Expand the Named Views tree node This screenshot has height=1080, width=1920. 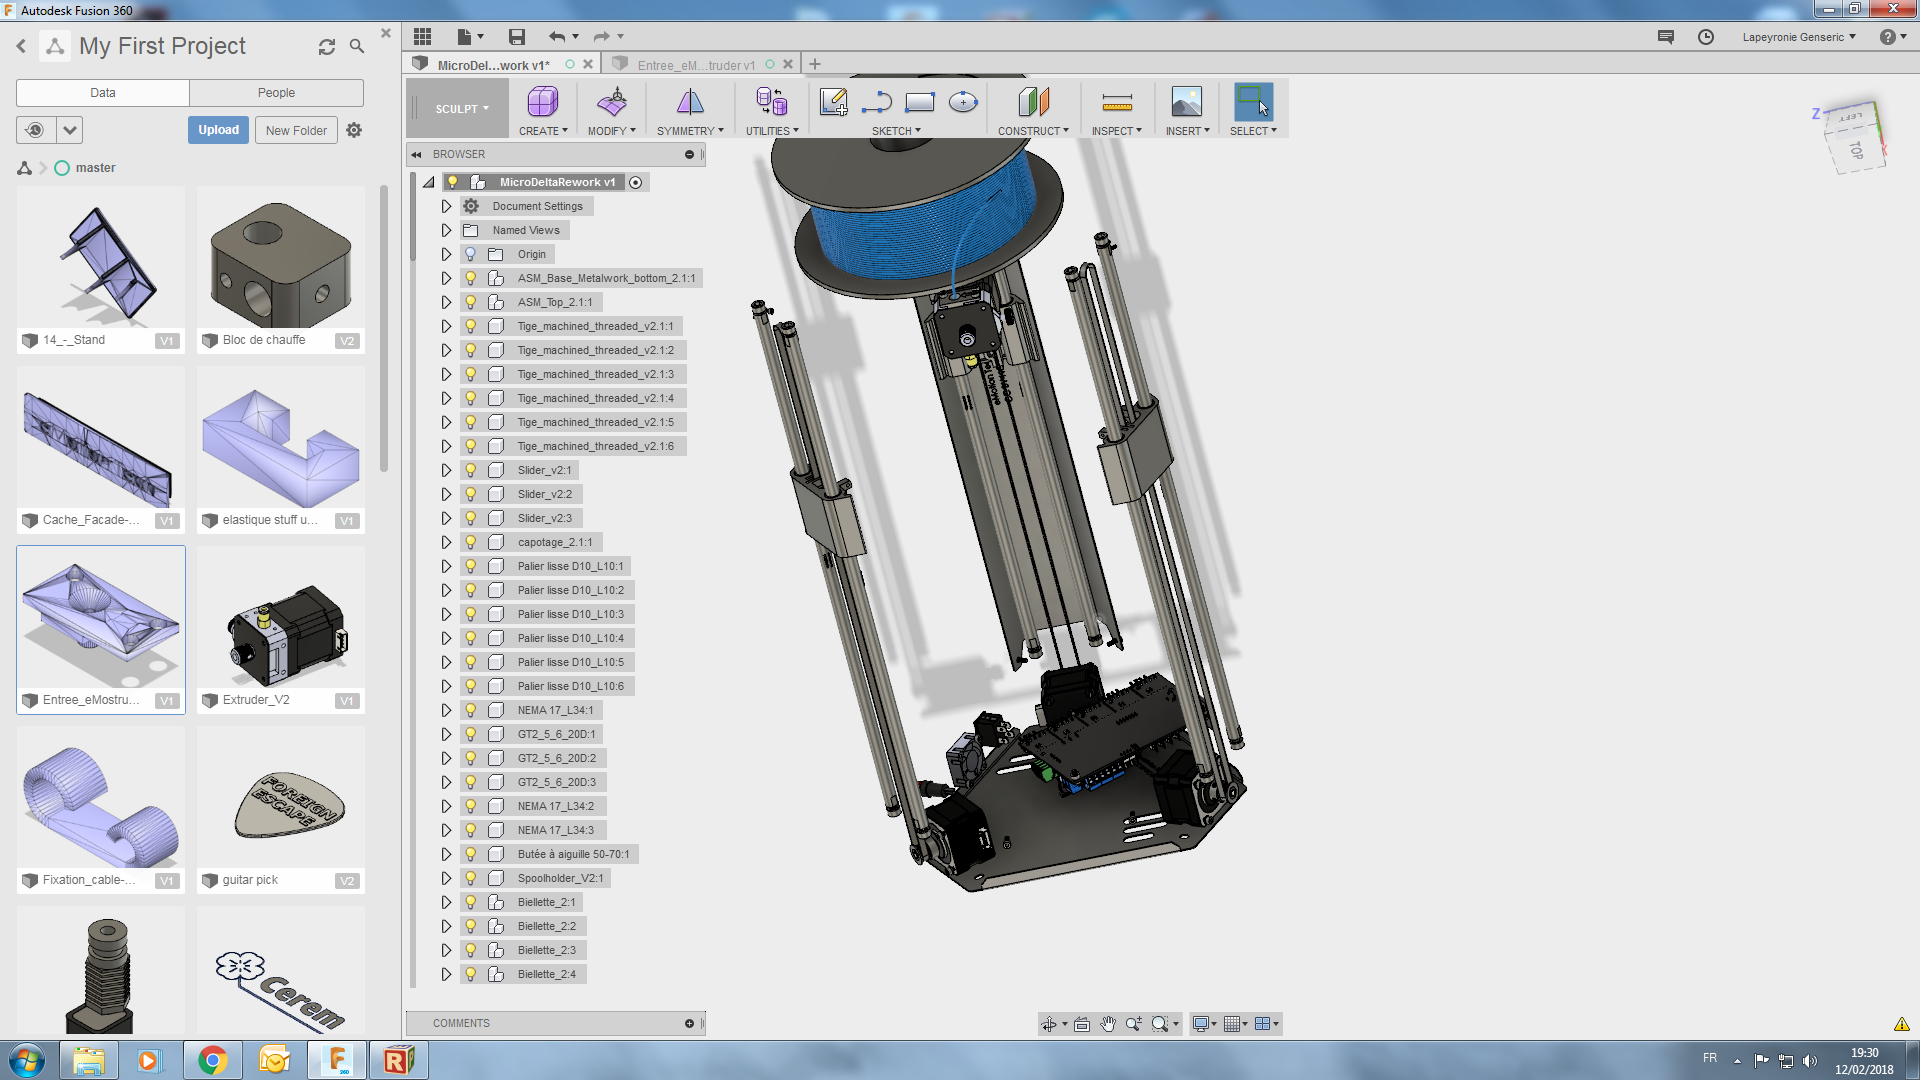(447, 230)
